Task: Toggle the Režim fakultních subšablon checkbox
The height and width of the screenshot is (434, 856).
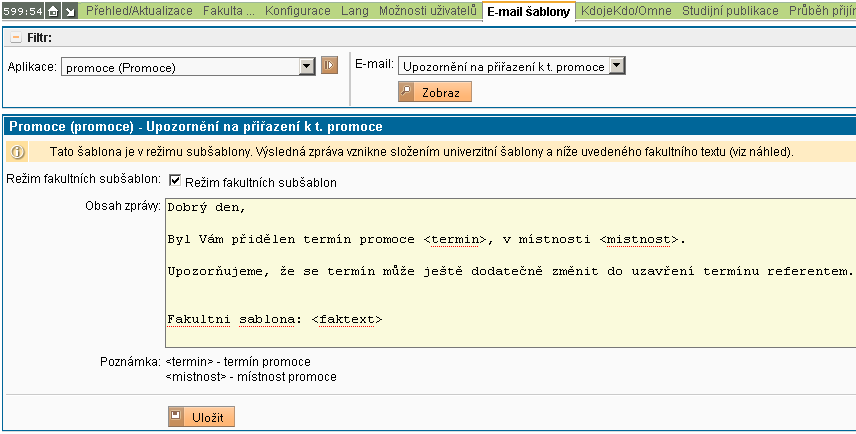Action: [175, 182]
